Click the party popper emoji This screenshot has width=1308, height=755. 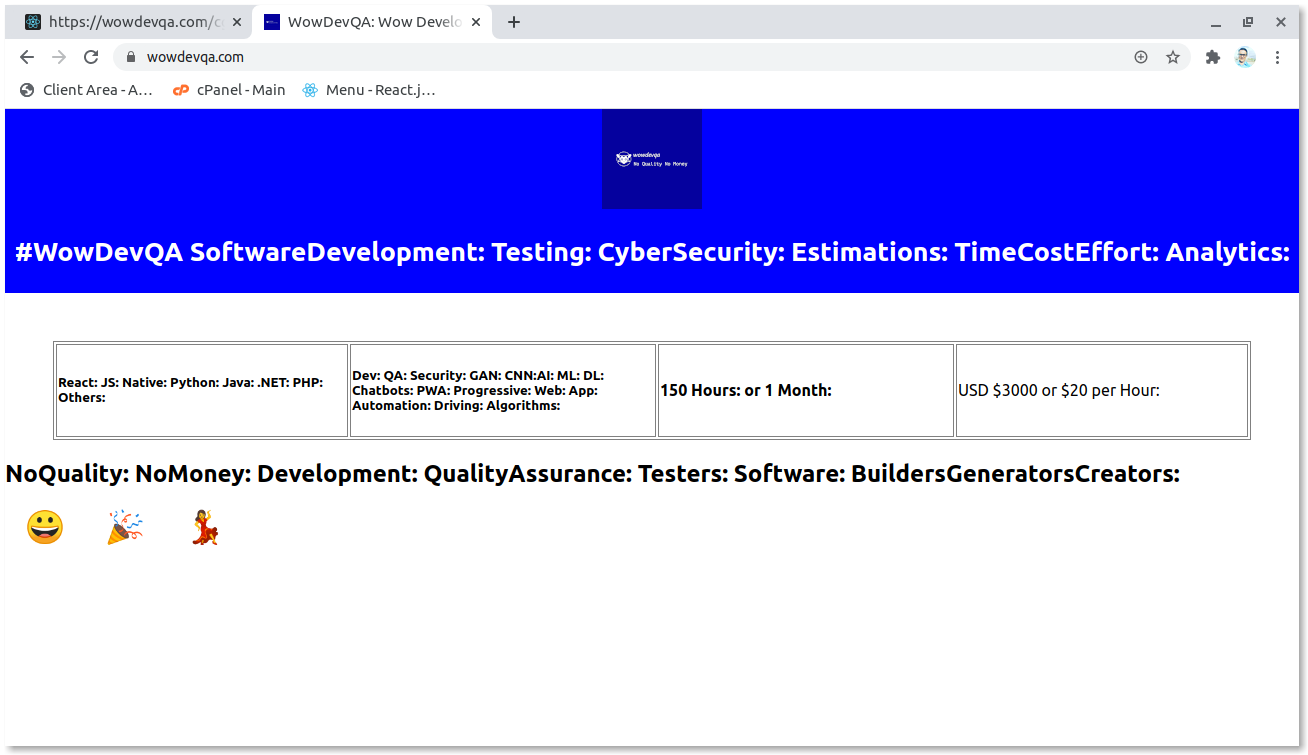[x=125, y=527]
